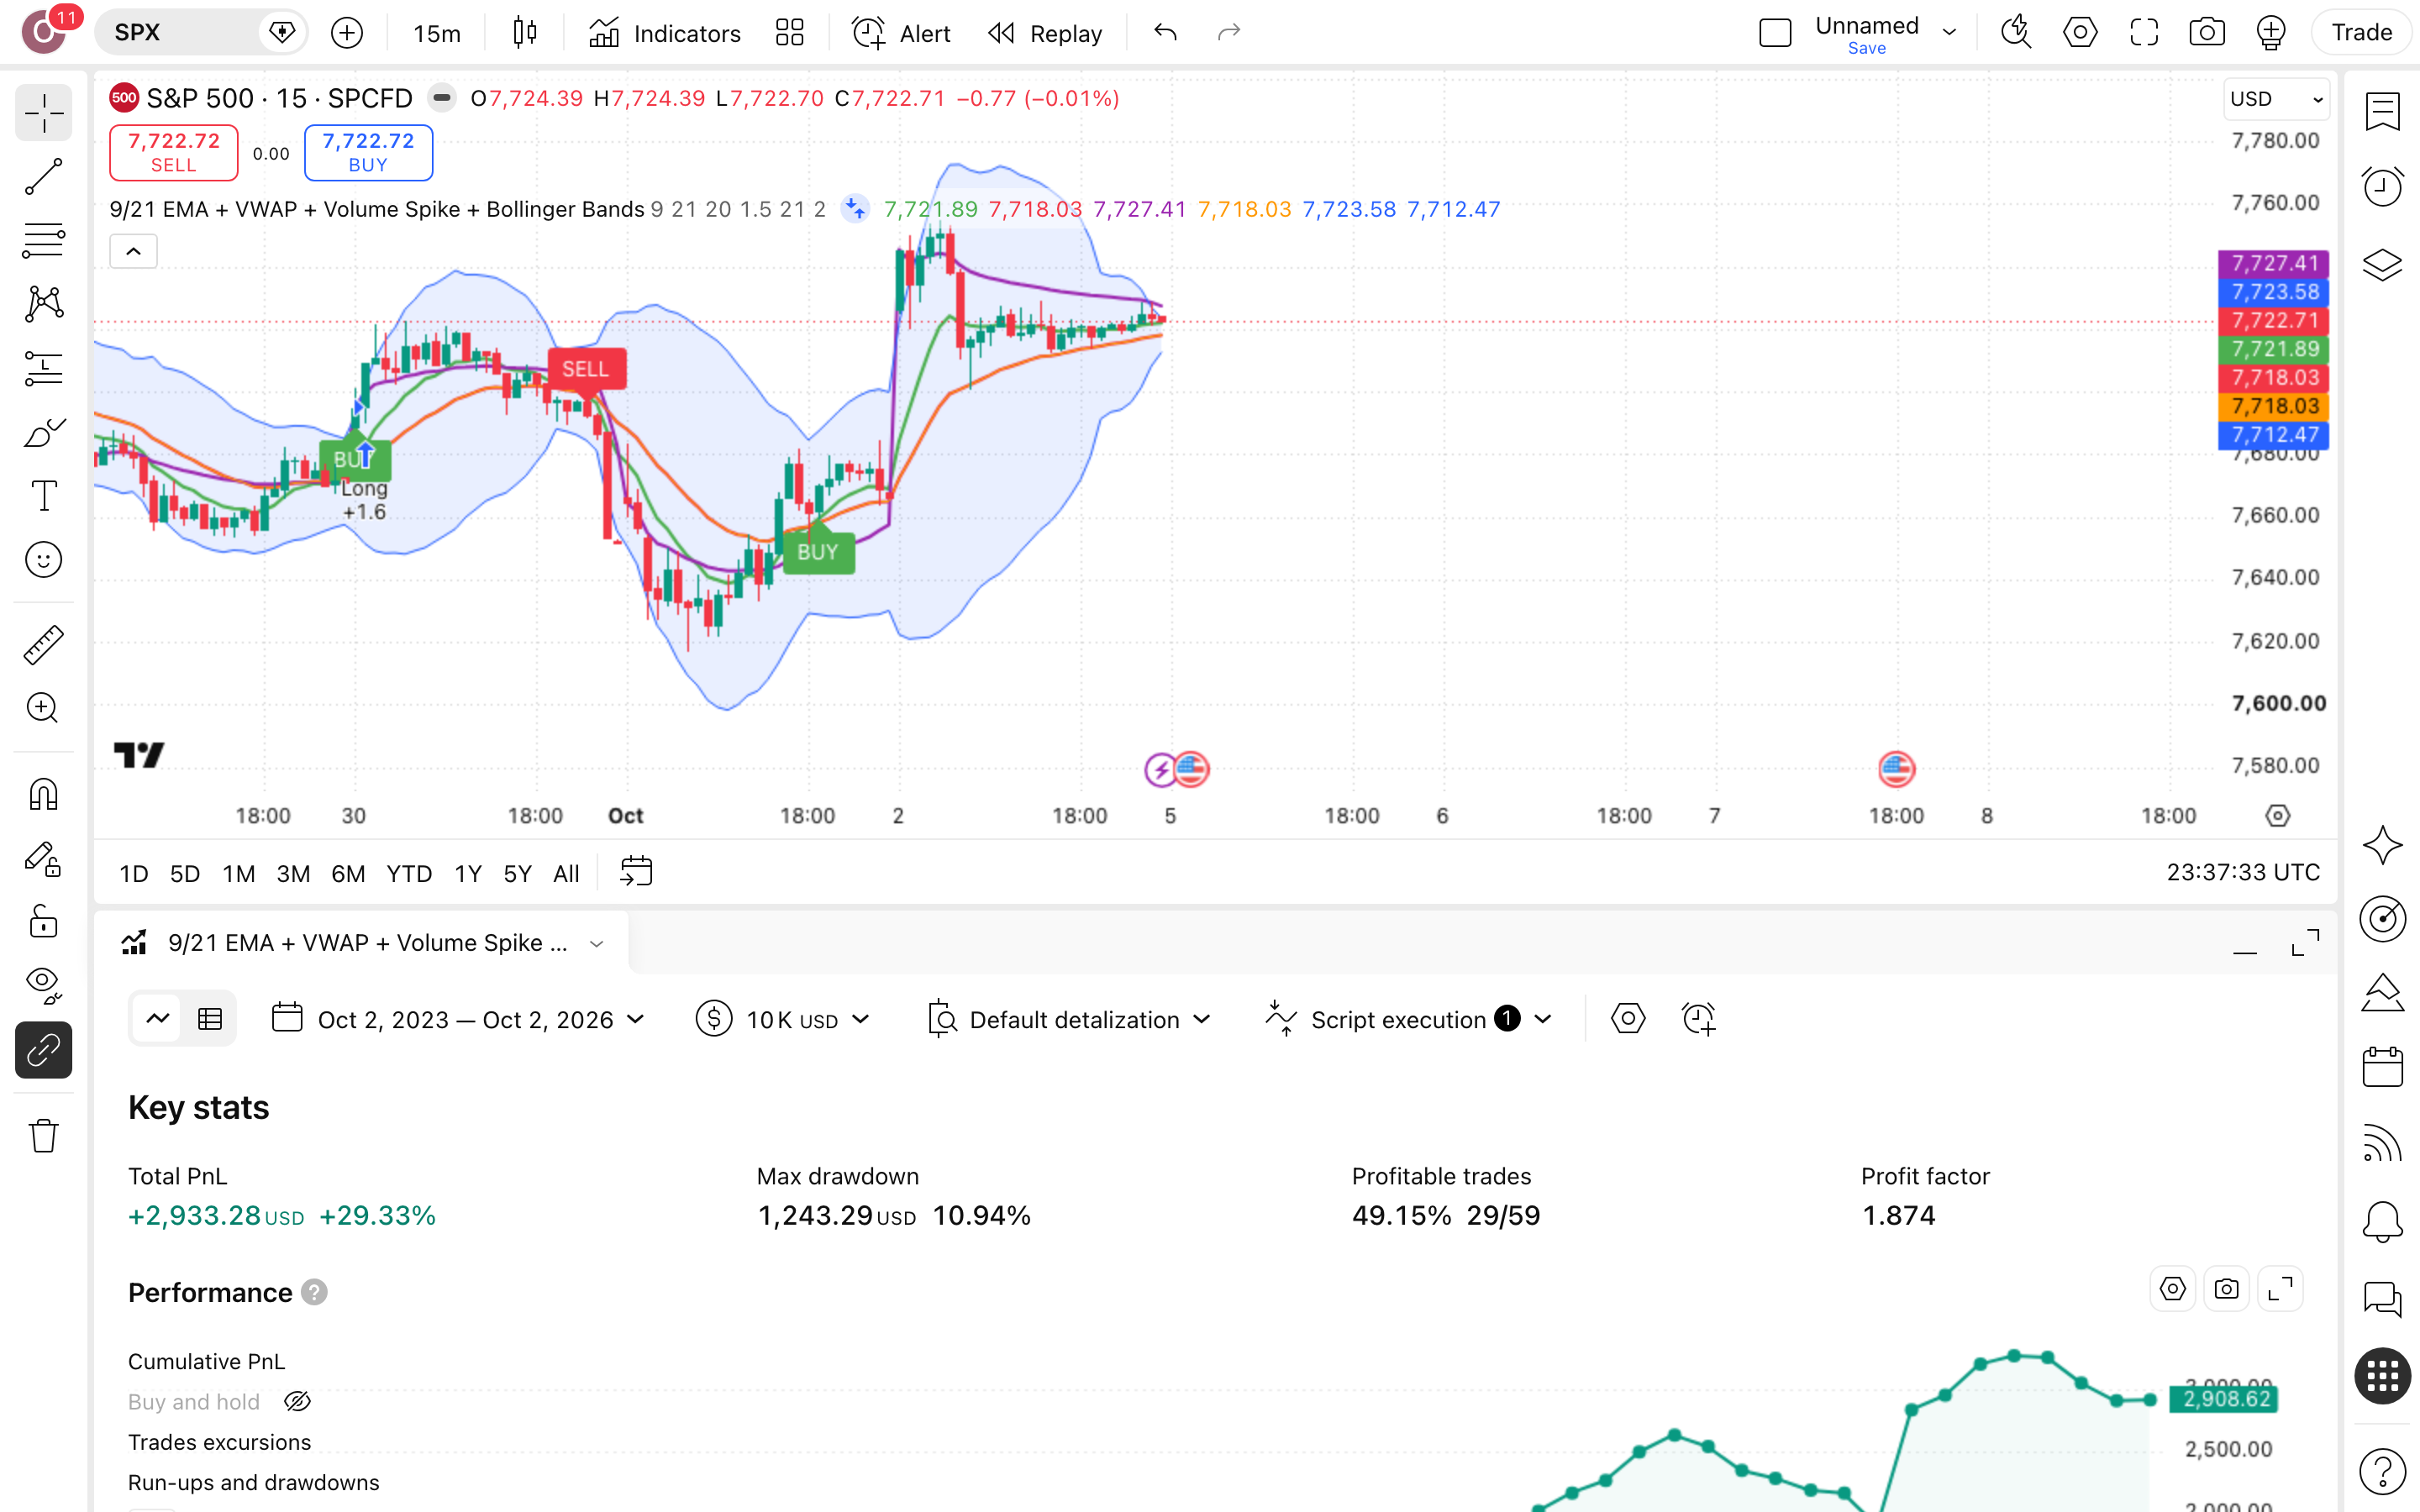The height and width of the screenshot is (1512, 2420).
Task: Show the Buy and hold series
Action: click(297, 1402)
